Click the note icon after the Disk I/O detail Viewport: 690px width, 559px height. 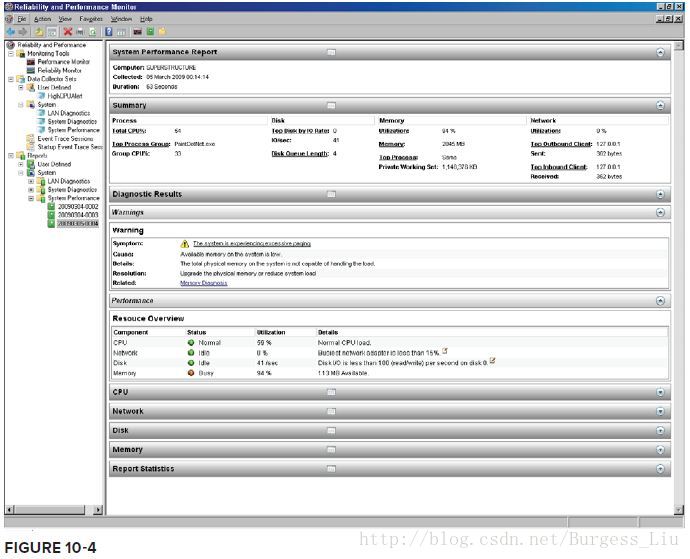tap(492, 361)
